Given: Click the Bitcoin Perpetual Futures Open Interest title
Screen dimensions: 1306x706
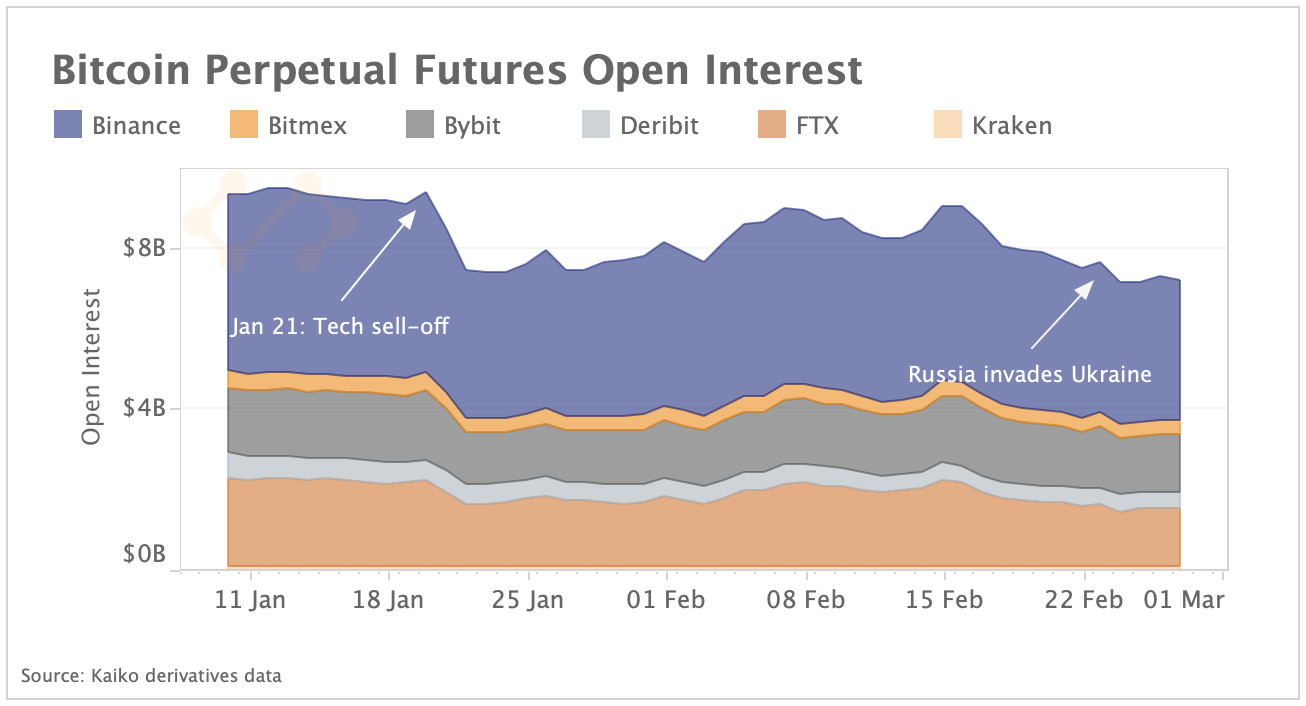Looking at the screenshot, I should click(456, 71).
